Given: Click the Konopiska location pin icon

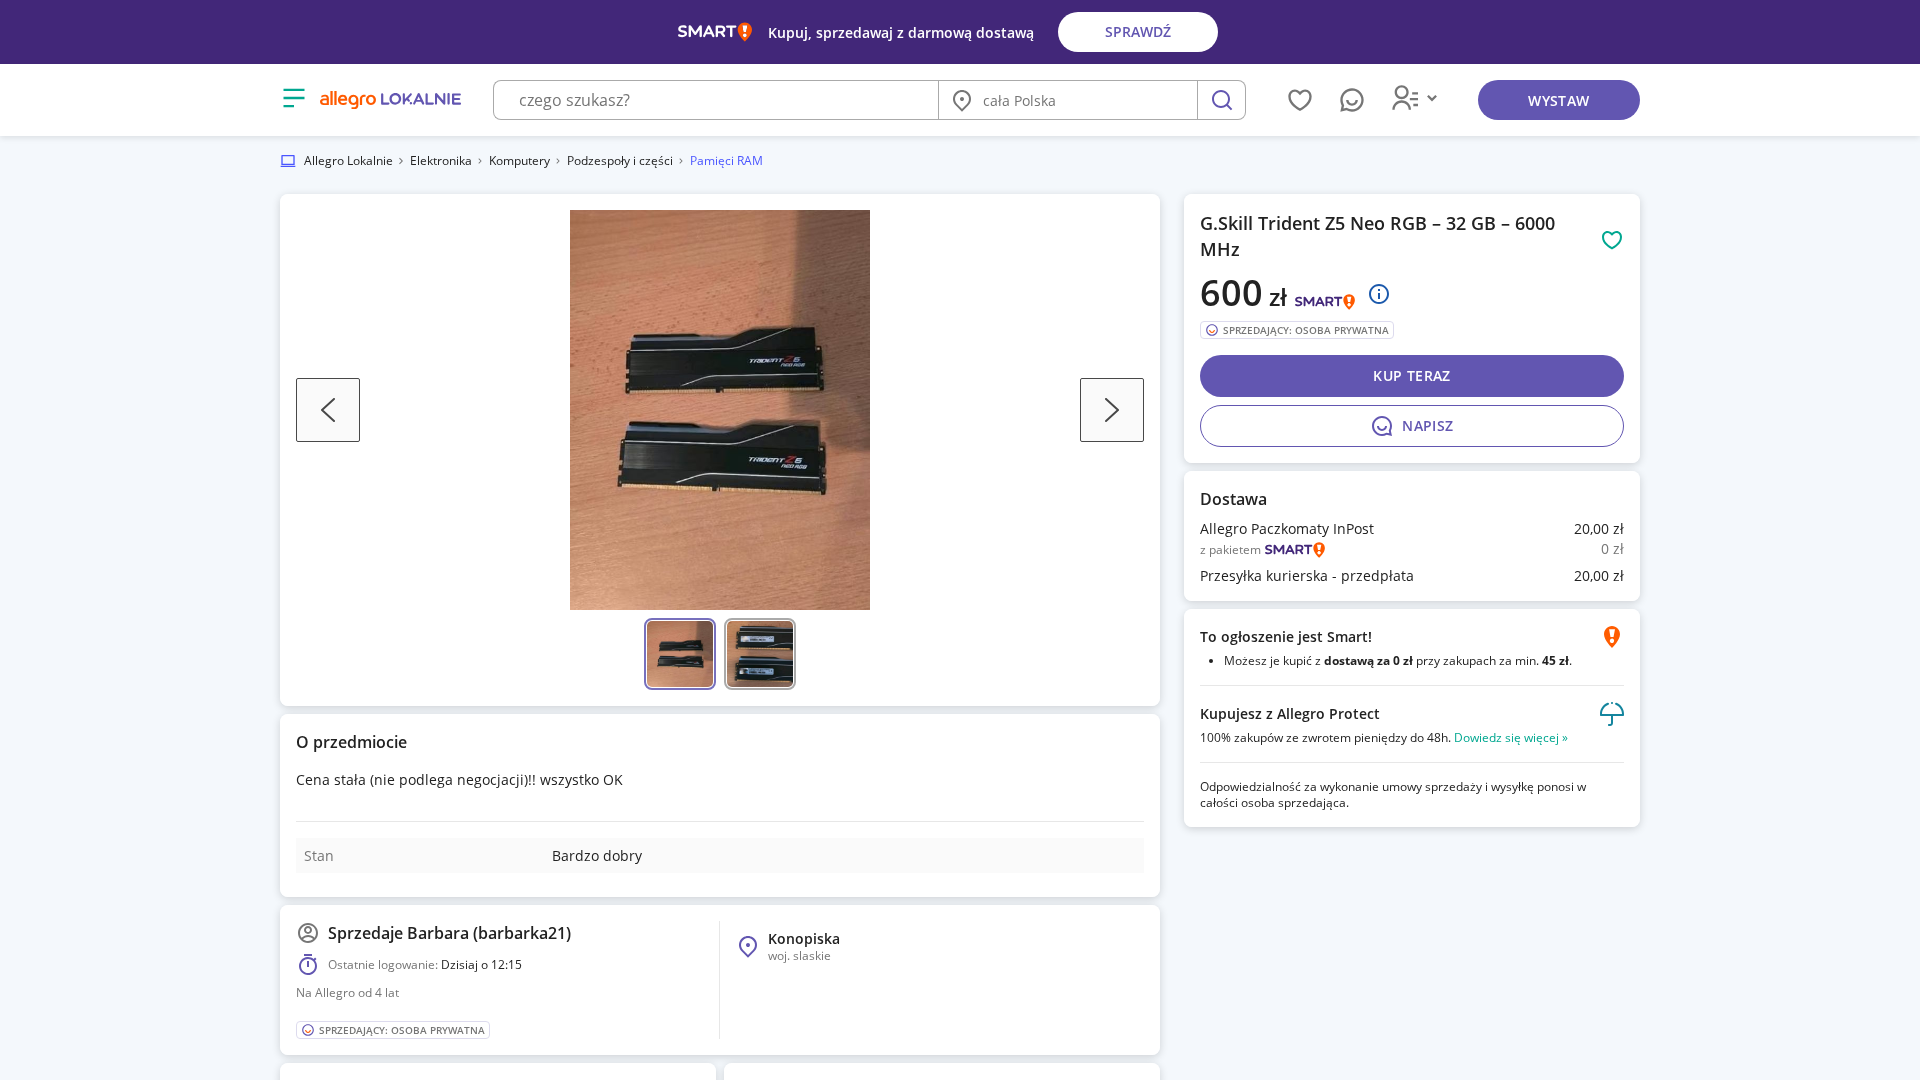Looking at the screenshot, I should tap(748, 947).
